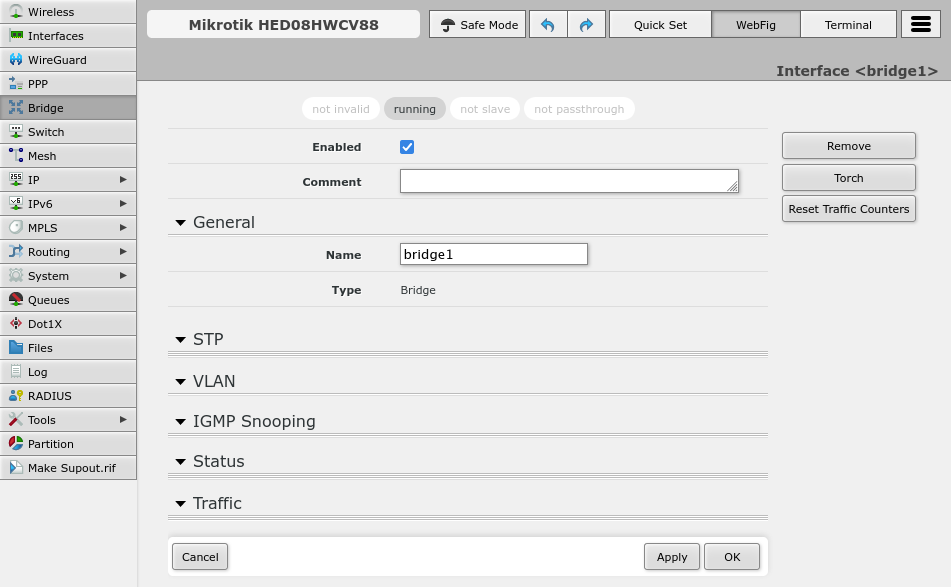Click the WireGuard icon in sidebar
The width and height of the screenshot is (951, 587).
coord(16,60)
